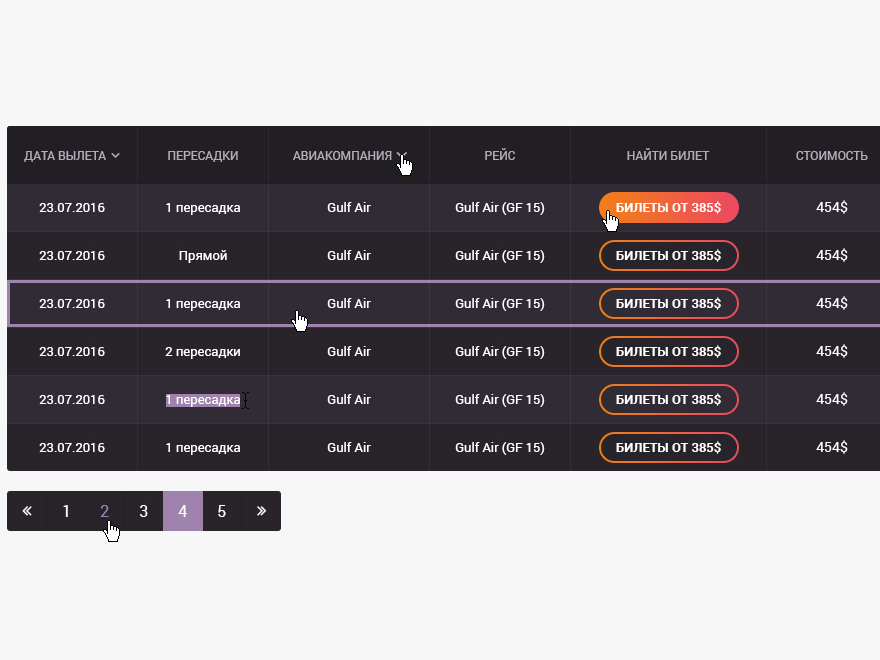Click the Пересадки column header
The image size is (880, 660).
coord(203,155)
